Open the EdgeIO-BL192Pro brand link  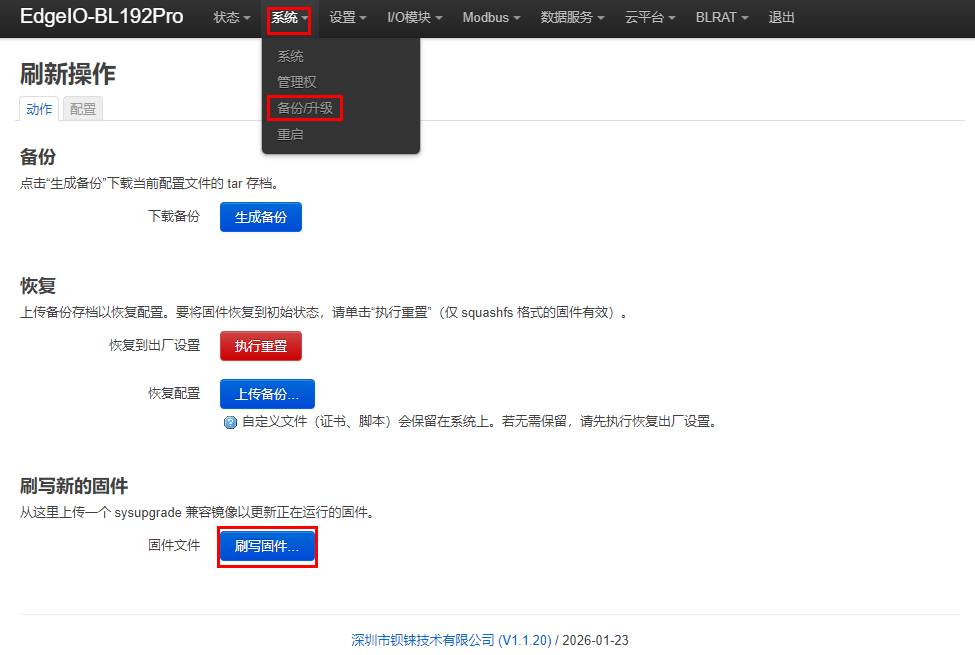(101, 16)
